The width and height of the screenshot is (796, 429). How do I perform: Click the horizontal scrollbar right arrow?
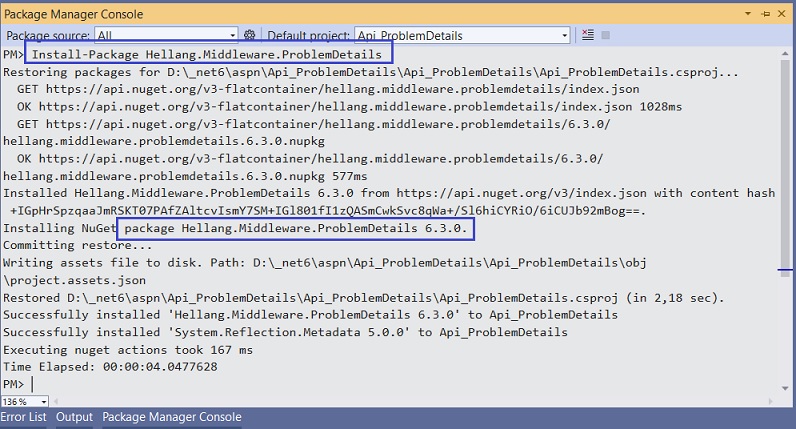click(772, 402)
